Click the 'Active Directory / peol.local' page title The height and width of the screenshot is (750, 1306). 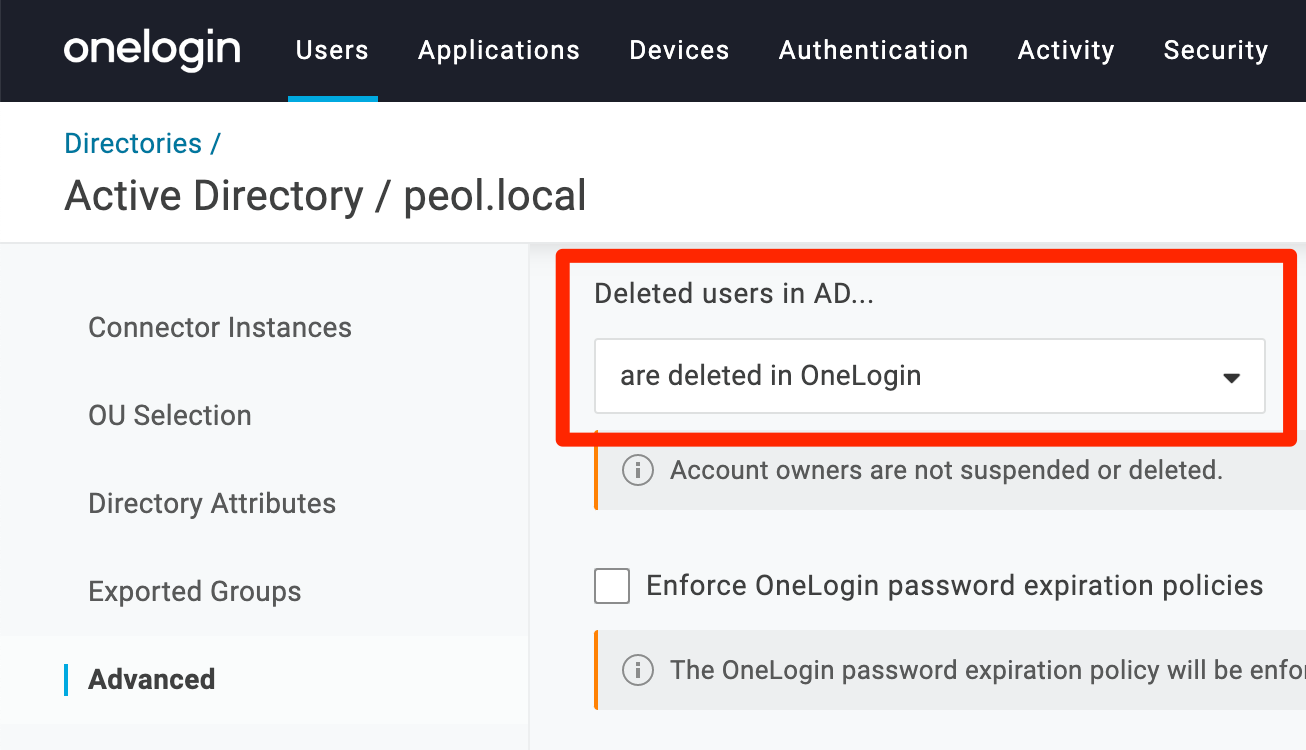pos(325,196)
